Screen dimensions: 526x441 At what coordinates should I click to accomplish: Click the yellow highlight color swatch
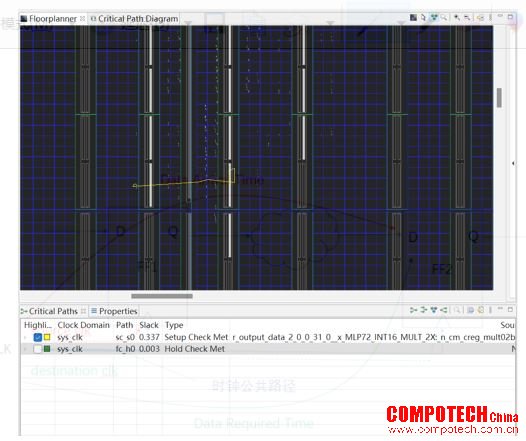[x=47, y=337]
